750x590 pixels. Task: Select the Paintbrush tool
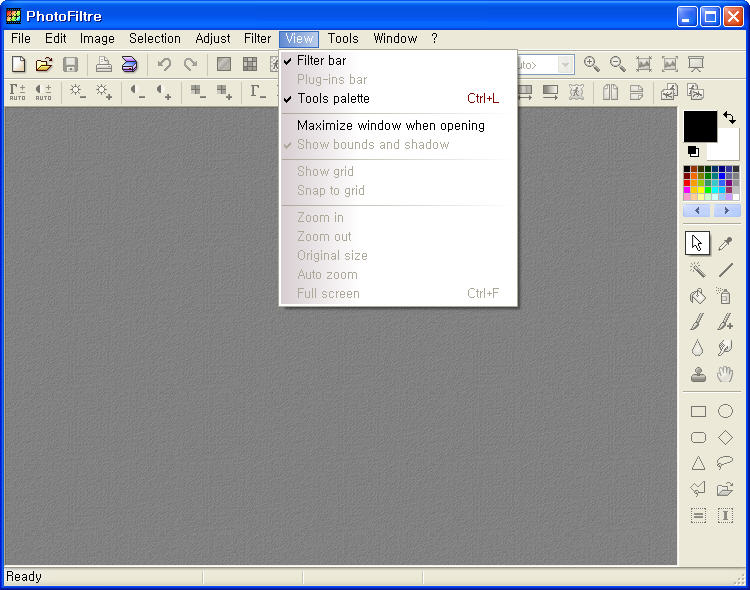(x=698, y=322)
